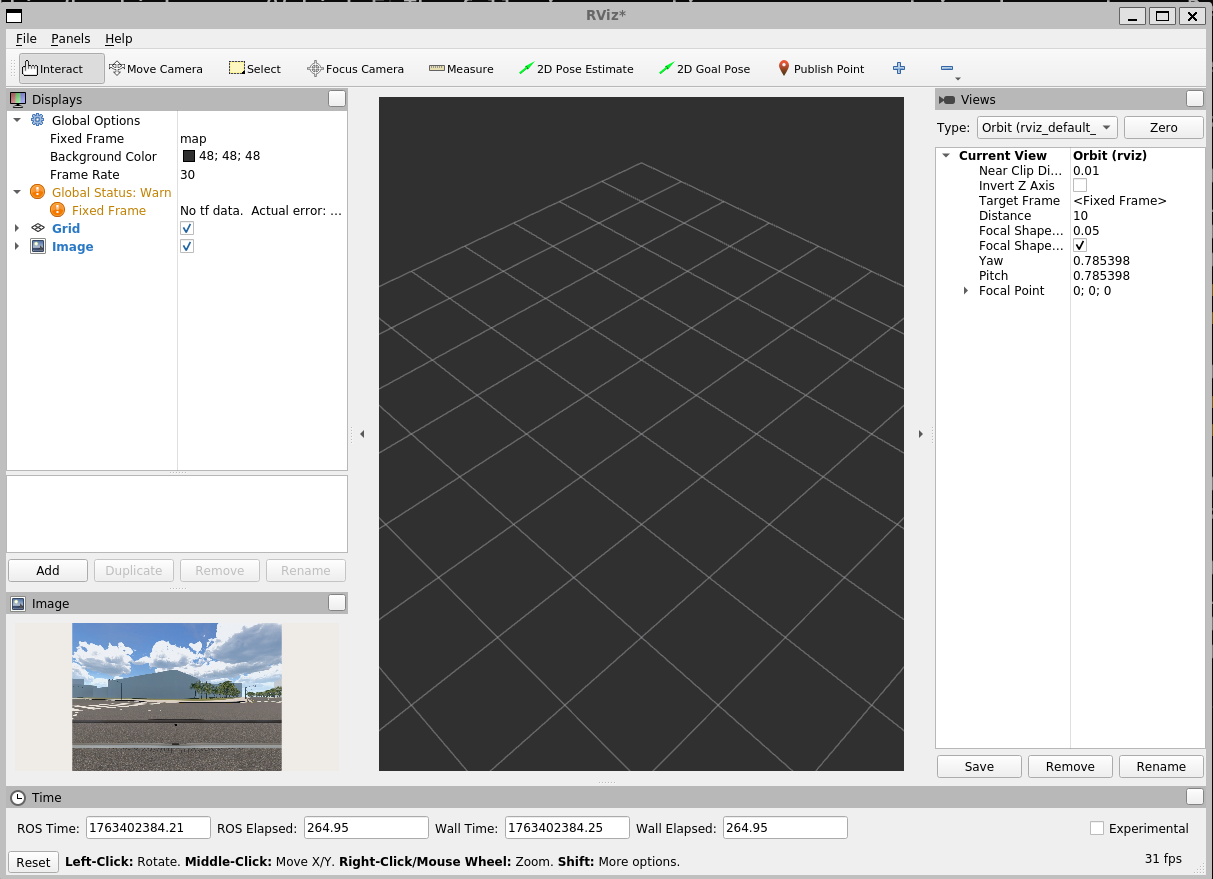Select the 2D Goal Pose tool

704,69
